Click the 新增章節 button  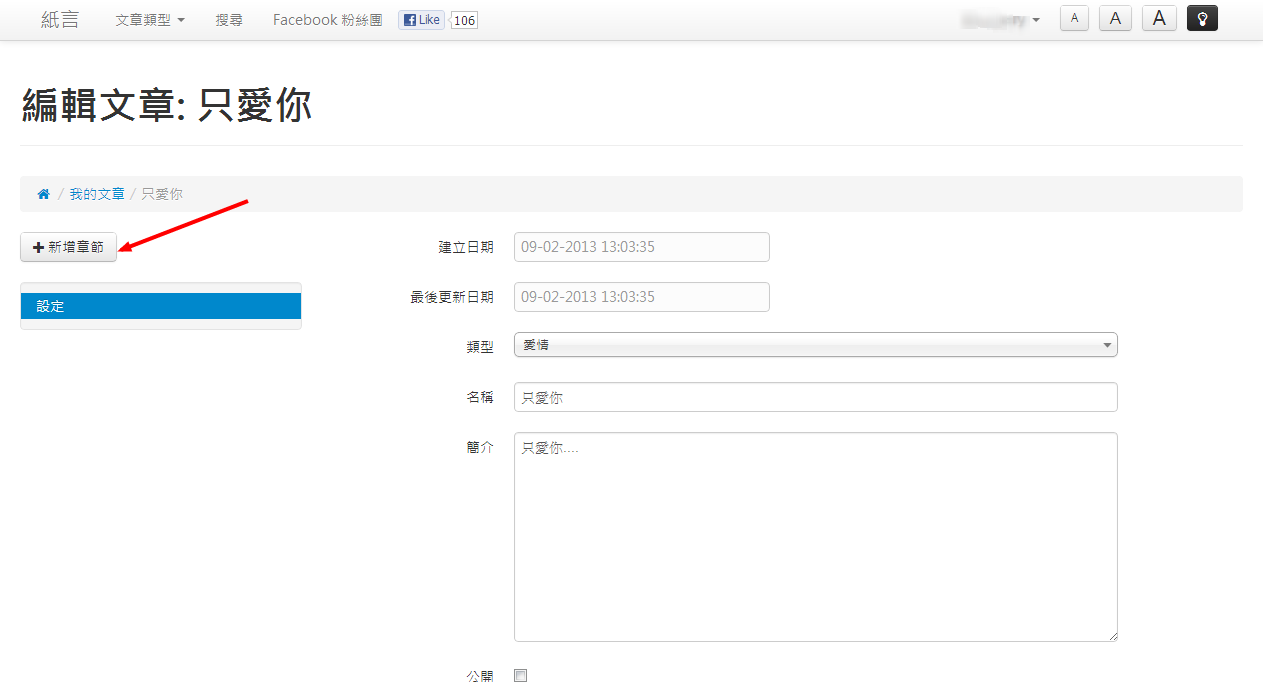pos(68,247)
